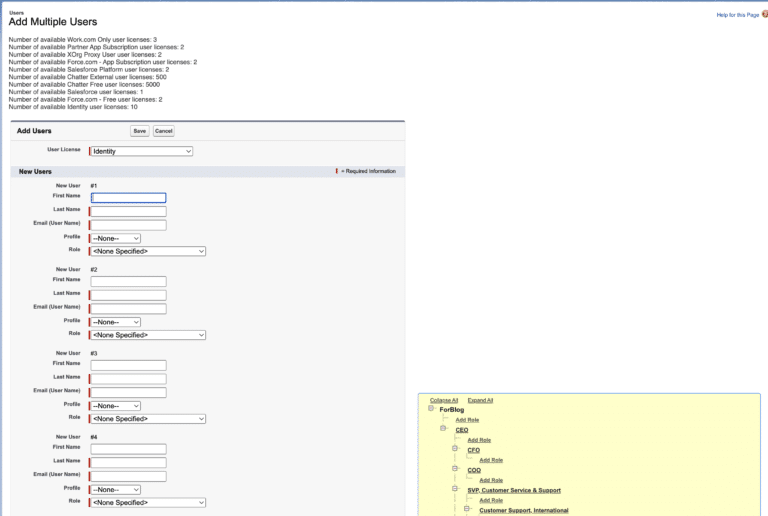This screenshot has width=768, height=516.
Task: Click the Work.com Only user licenses line
Action: (x=83, y=40)
